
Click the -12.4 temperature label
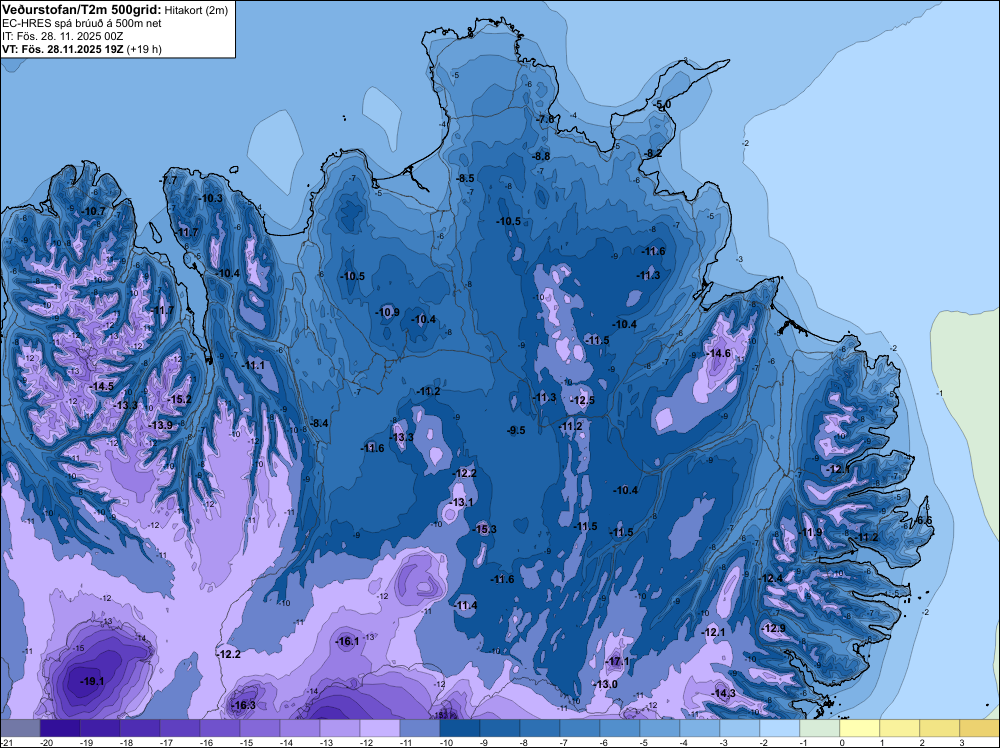[770, 578]
